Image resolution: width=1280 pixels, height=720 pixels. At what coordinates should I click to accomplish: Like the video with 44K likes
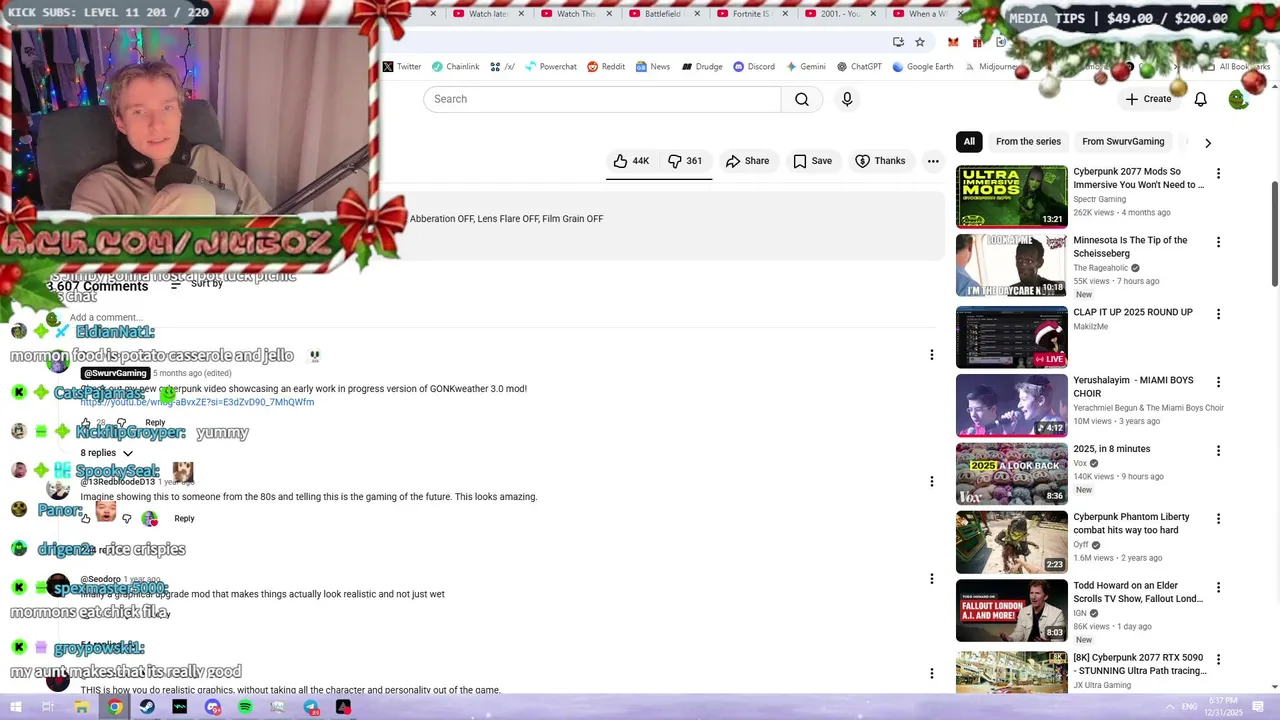(631, 161)
